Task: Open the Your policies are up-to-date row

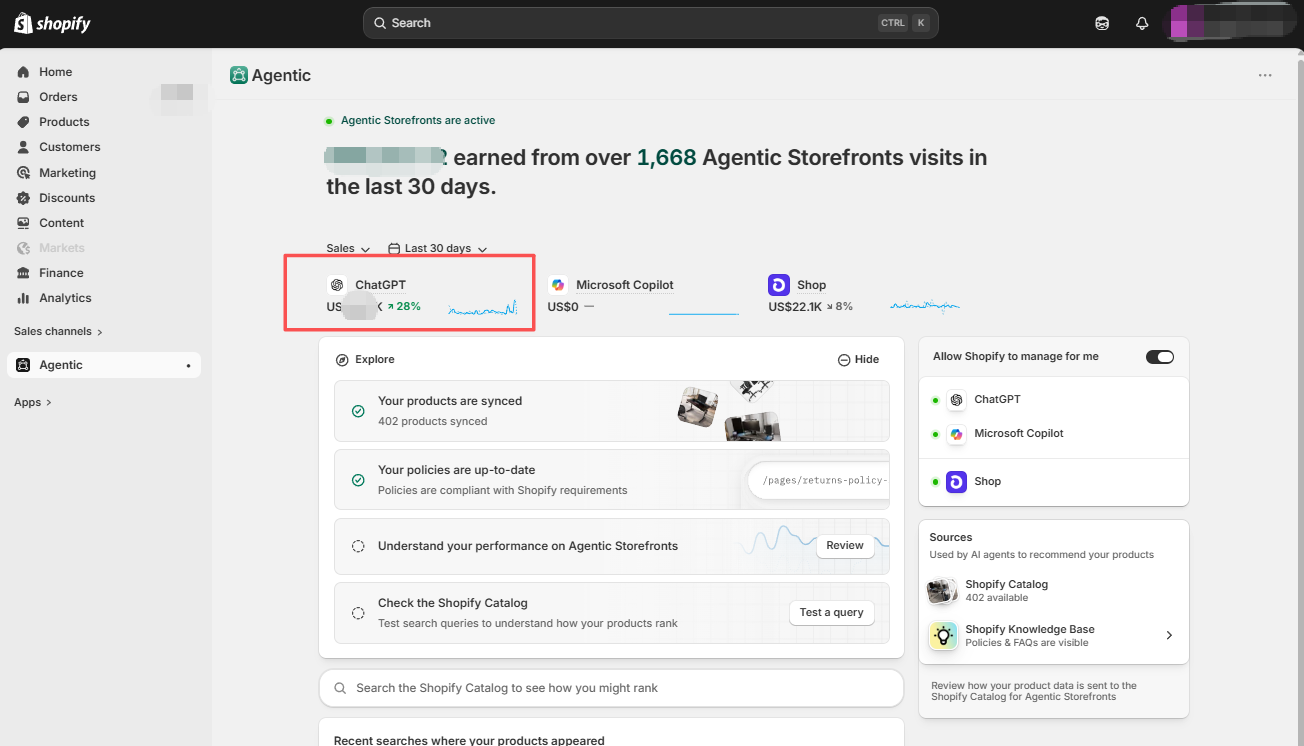Action: pyautogui.click(x=612, y=480)
